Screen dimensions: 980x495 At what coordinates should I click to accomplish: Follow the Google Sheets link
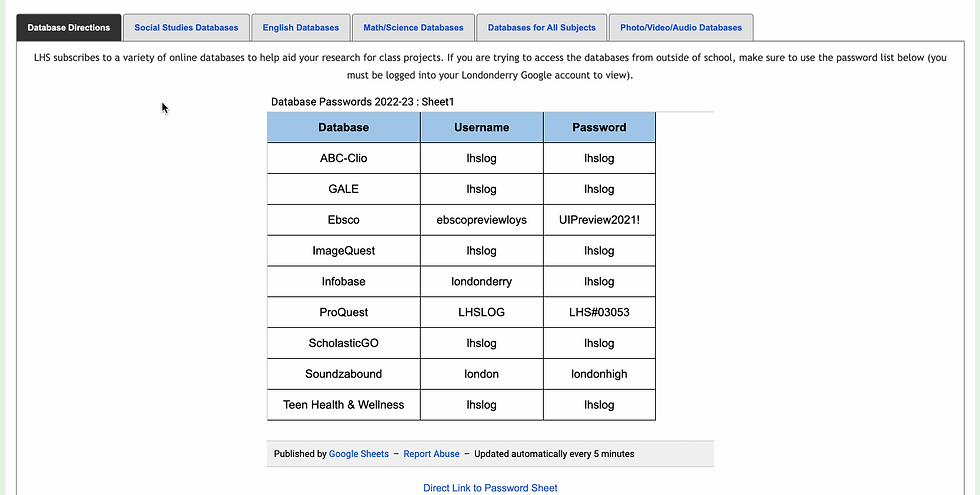(x=359, y=454)
